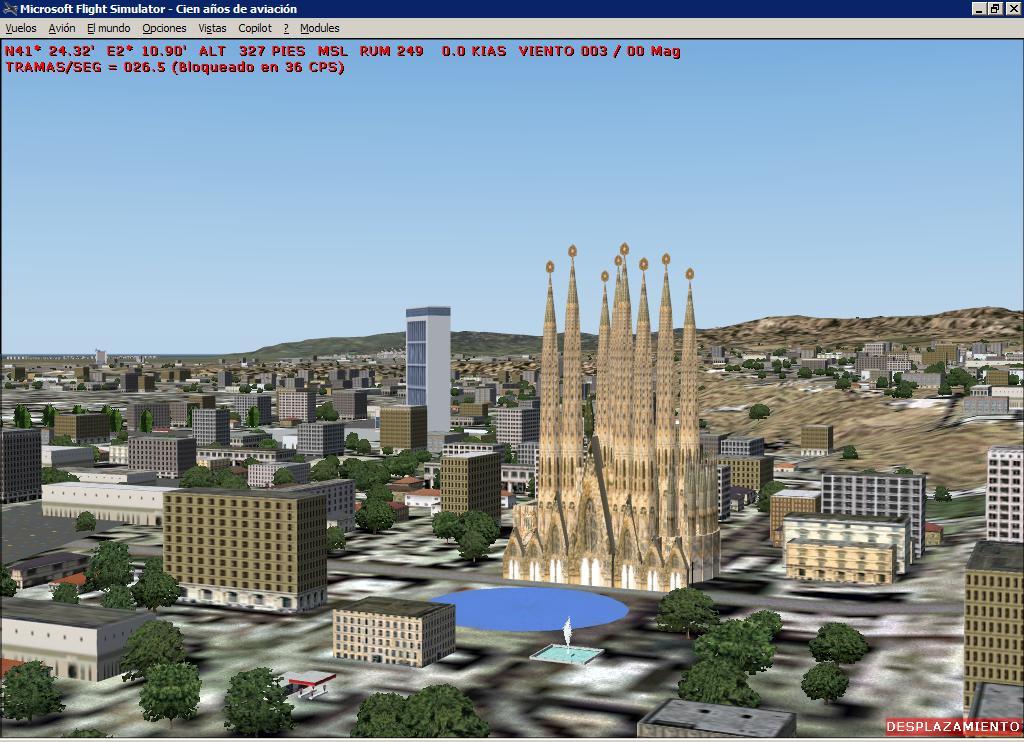Open the Modules menu

tap(319, 28)
